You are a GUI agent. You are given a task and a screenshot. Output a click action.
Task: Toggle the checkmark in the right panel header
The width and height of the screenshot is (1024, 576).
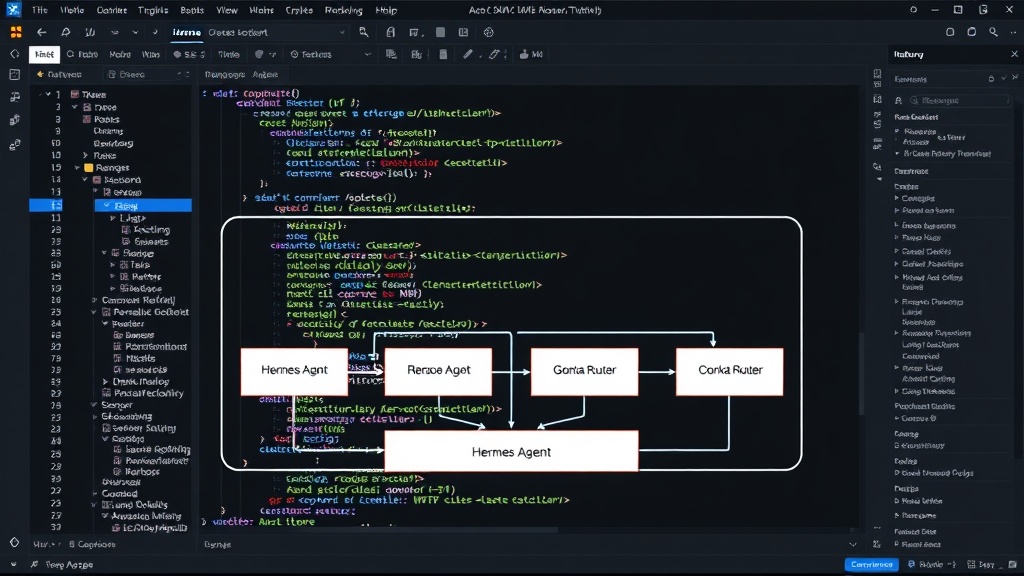tap(1004, 78)
